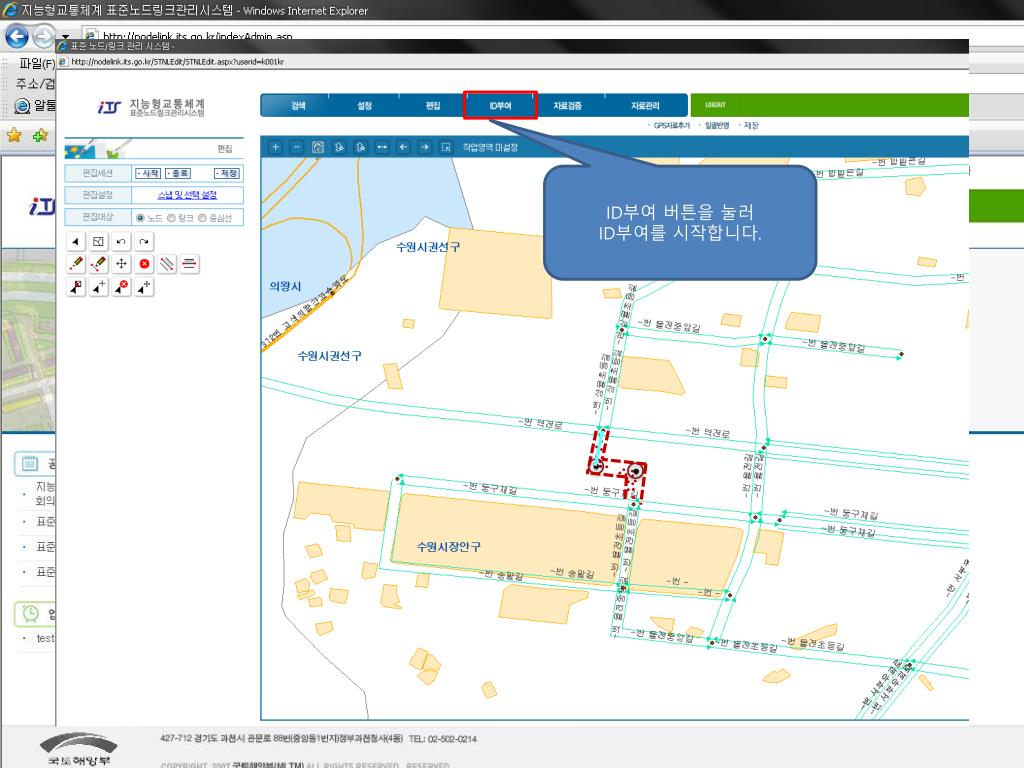Click the GPS자료추가 link
This screenshot has height=768, width=1024.
click(671, 125)
